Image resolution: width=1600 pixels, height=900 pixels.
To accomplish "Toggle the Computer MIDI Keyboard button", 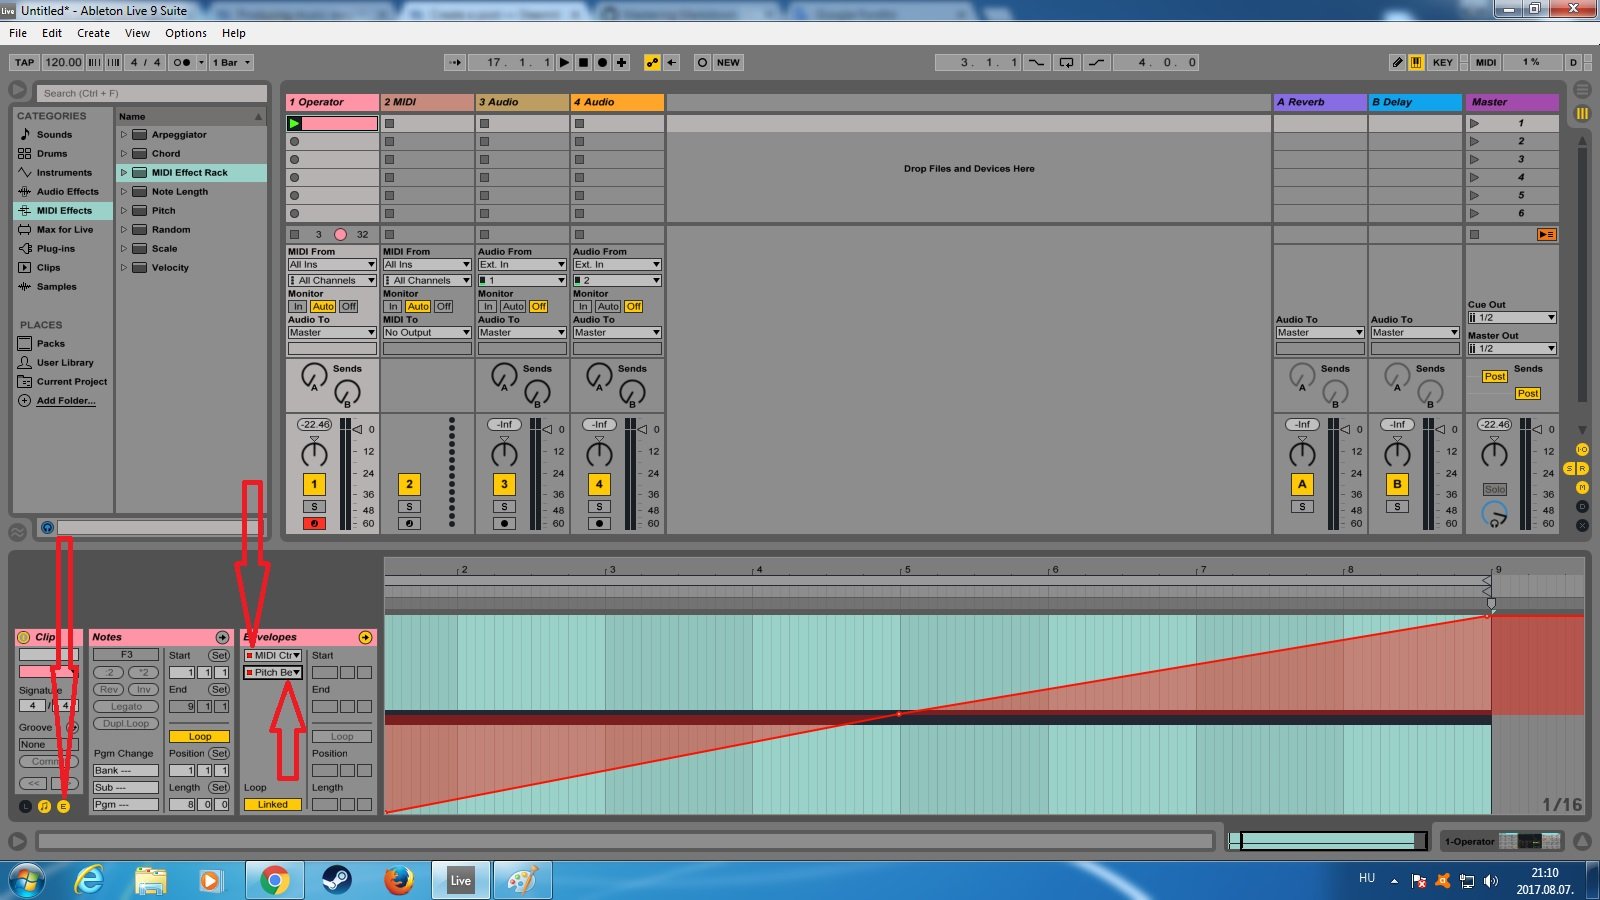I will click(1416, 62).
